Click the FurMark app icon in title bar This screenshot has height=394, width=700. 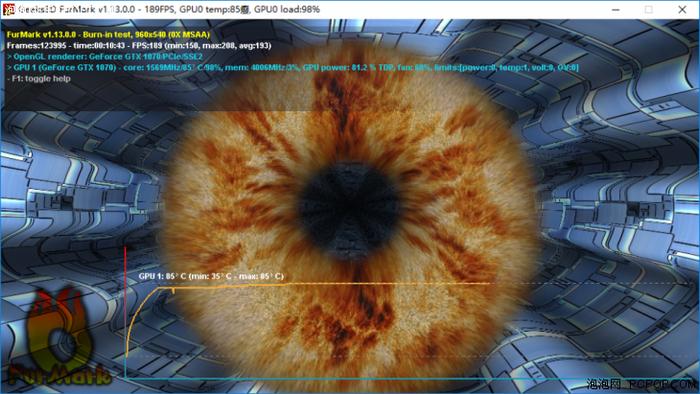tap(8, 9)
